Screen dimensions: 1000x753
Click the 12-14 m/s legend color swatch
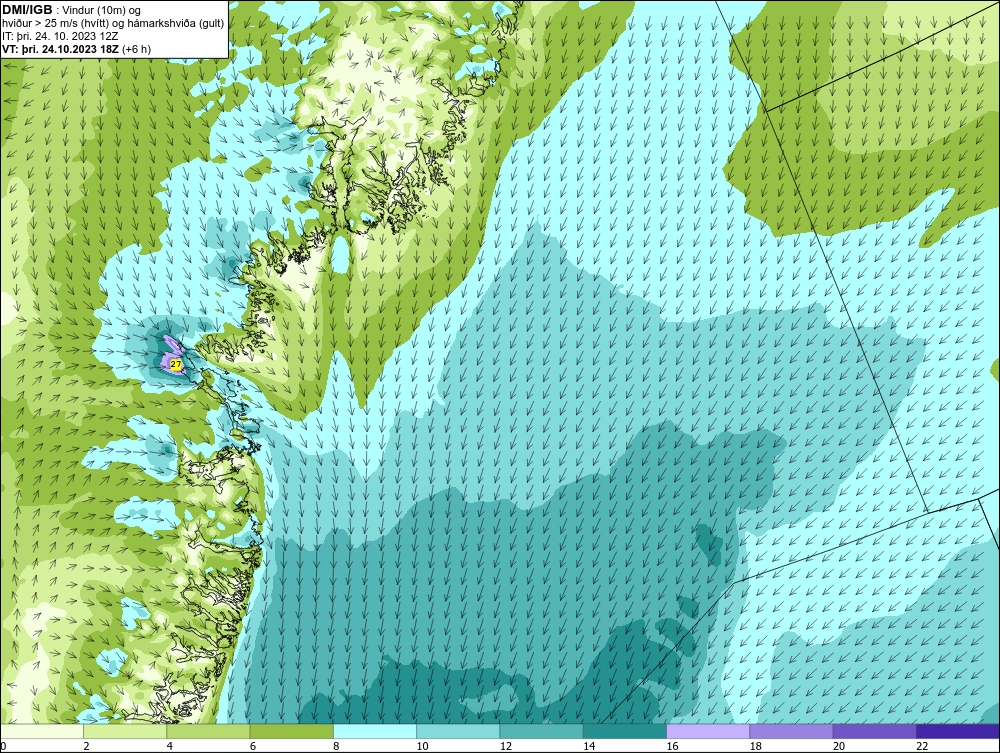[541, 731]
